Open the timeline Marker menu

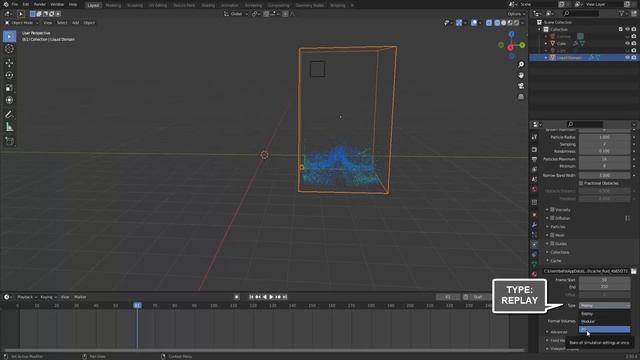80,297
